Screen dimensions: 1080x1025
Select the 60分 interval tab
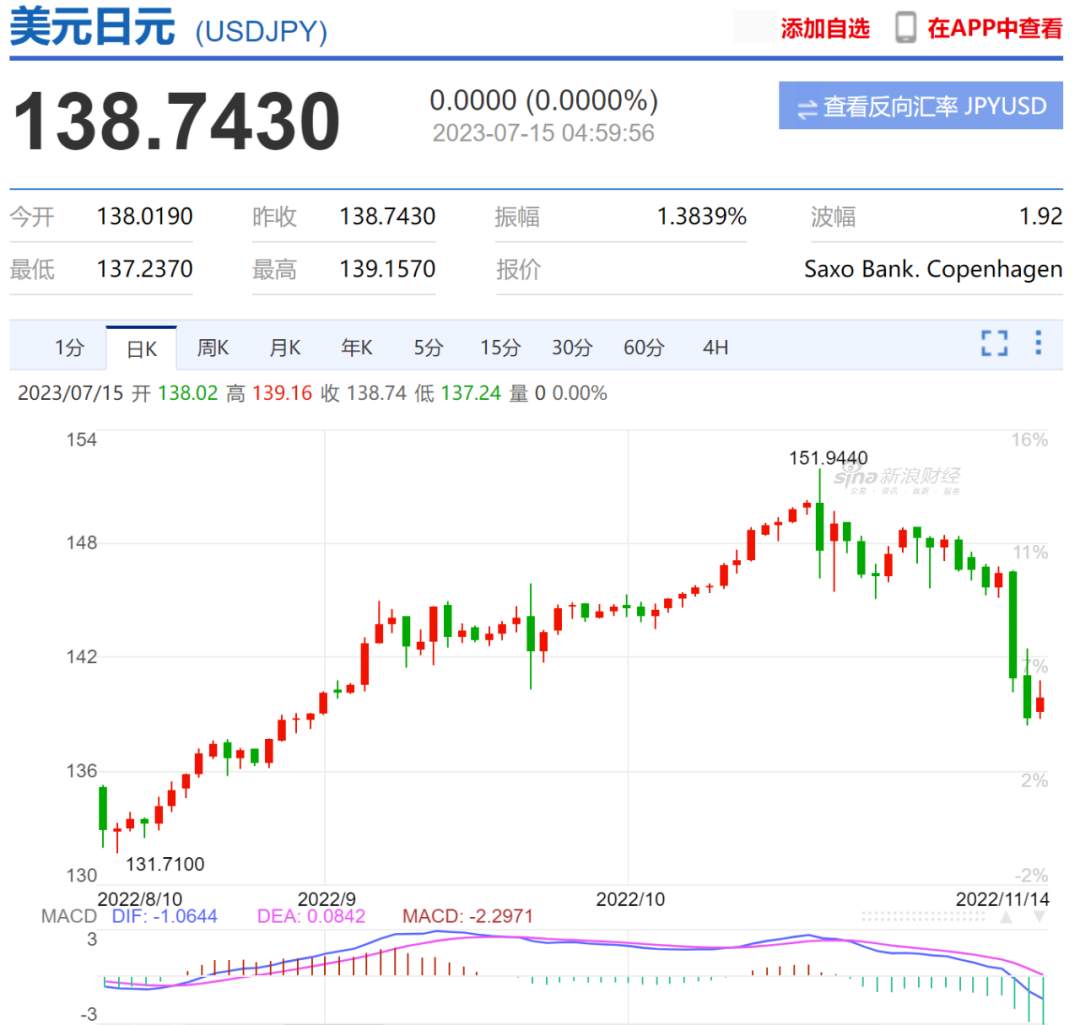point(643,347)
